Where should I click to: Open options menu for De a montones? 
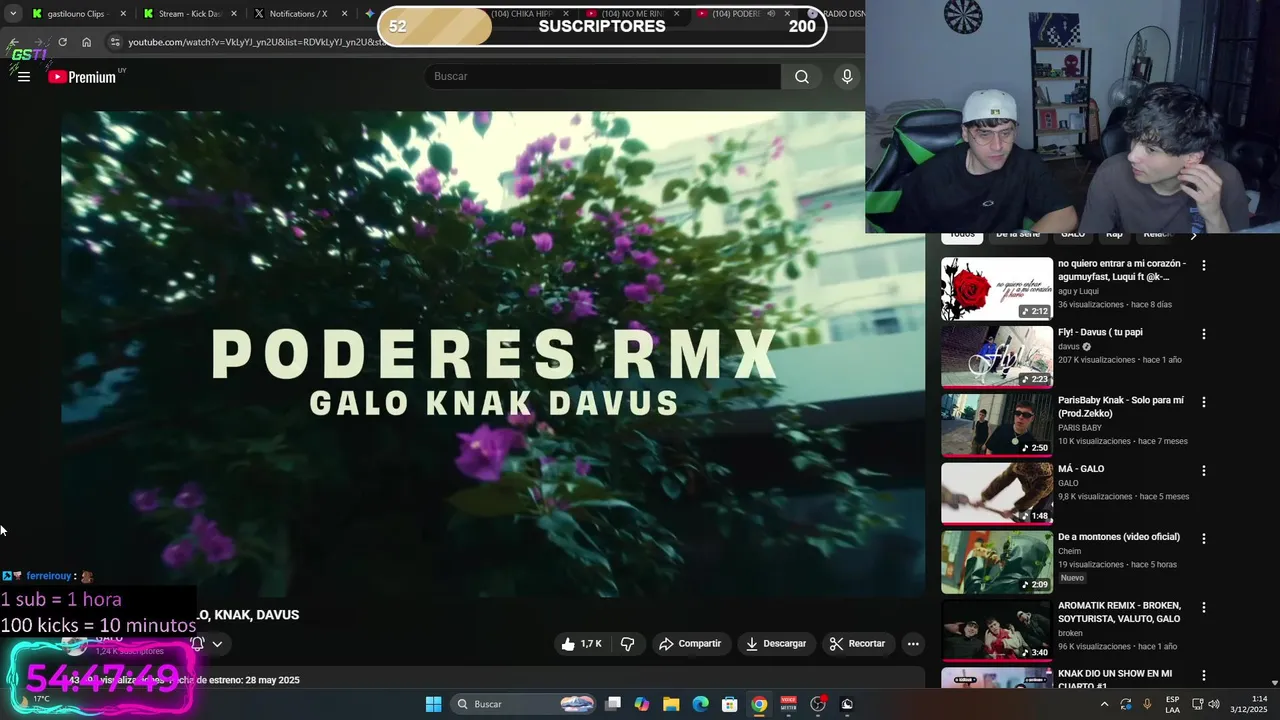click(x=1204, y=538)
